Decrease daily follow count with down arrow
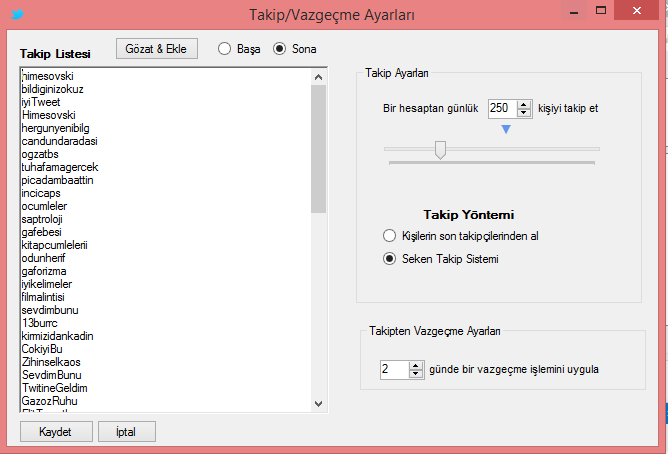668x454 pixels. (x=523, y=112)
